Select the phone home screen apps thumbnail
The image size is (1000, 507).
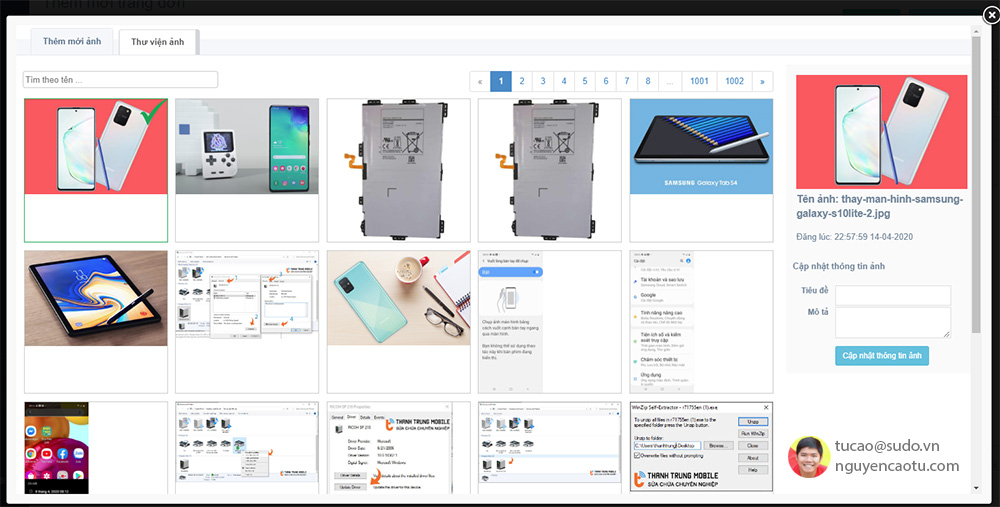[x=96, y=448]
